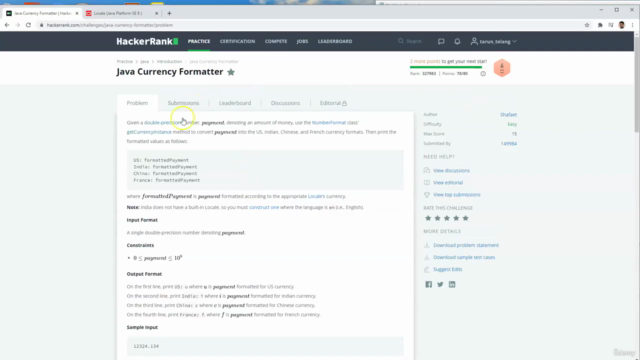Screen dimensions: 640x360
Task: Switch to the Submissions tab
Action: [x=183, y=103]
